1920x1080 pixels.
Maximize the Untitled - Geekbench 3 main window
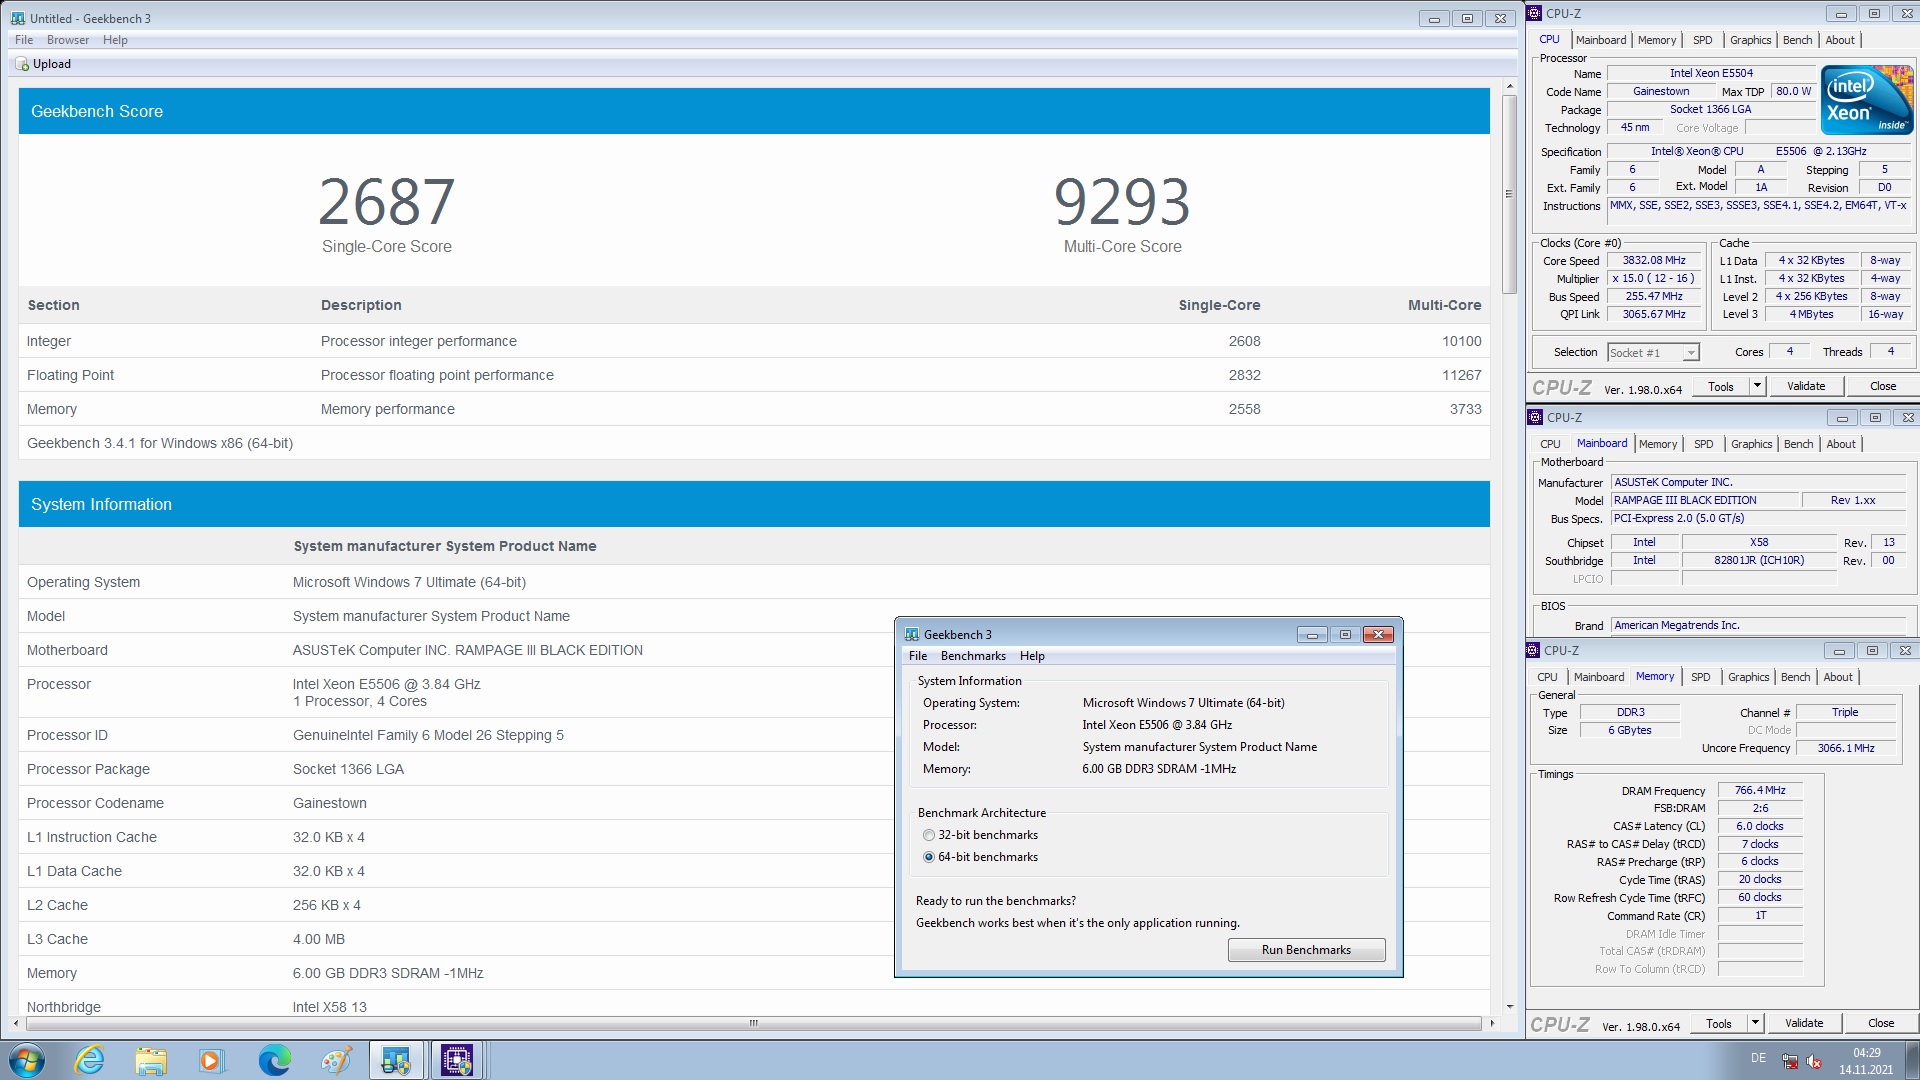pyautogui.click(x=1467, y=18)
